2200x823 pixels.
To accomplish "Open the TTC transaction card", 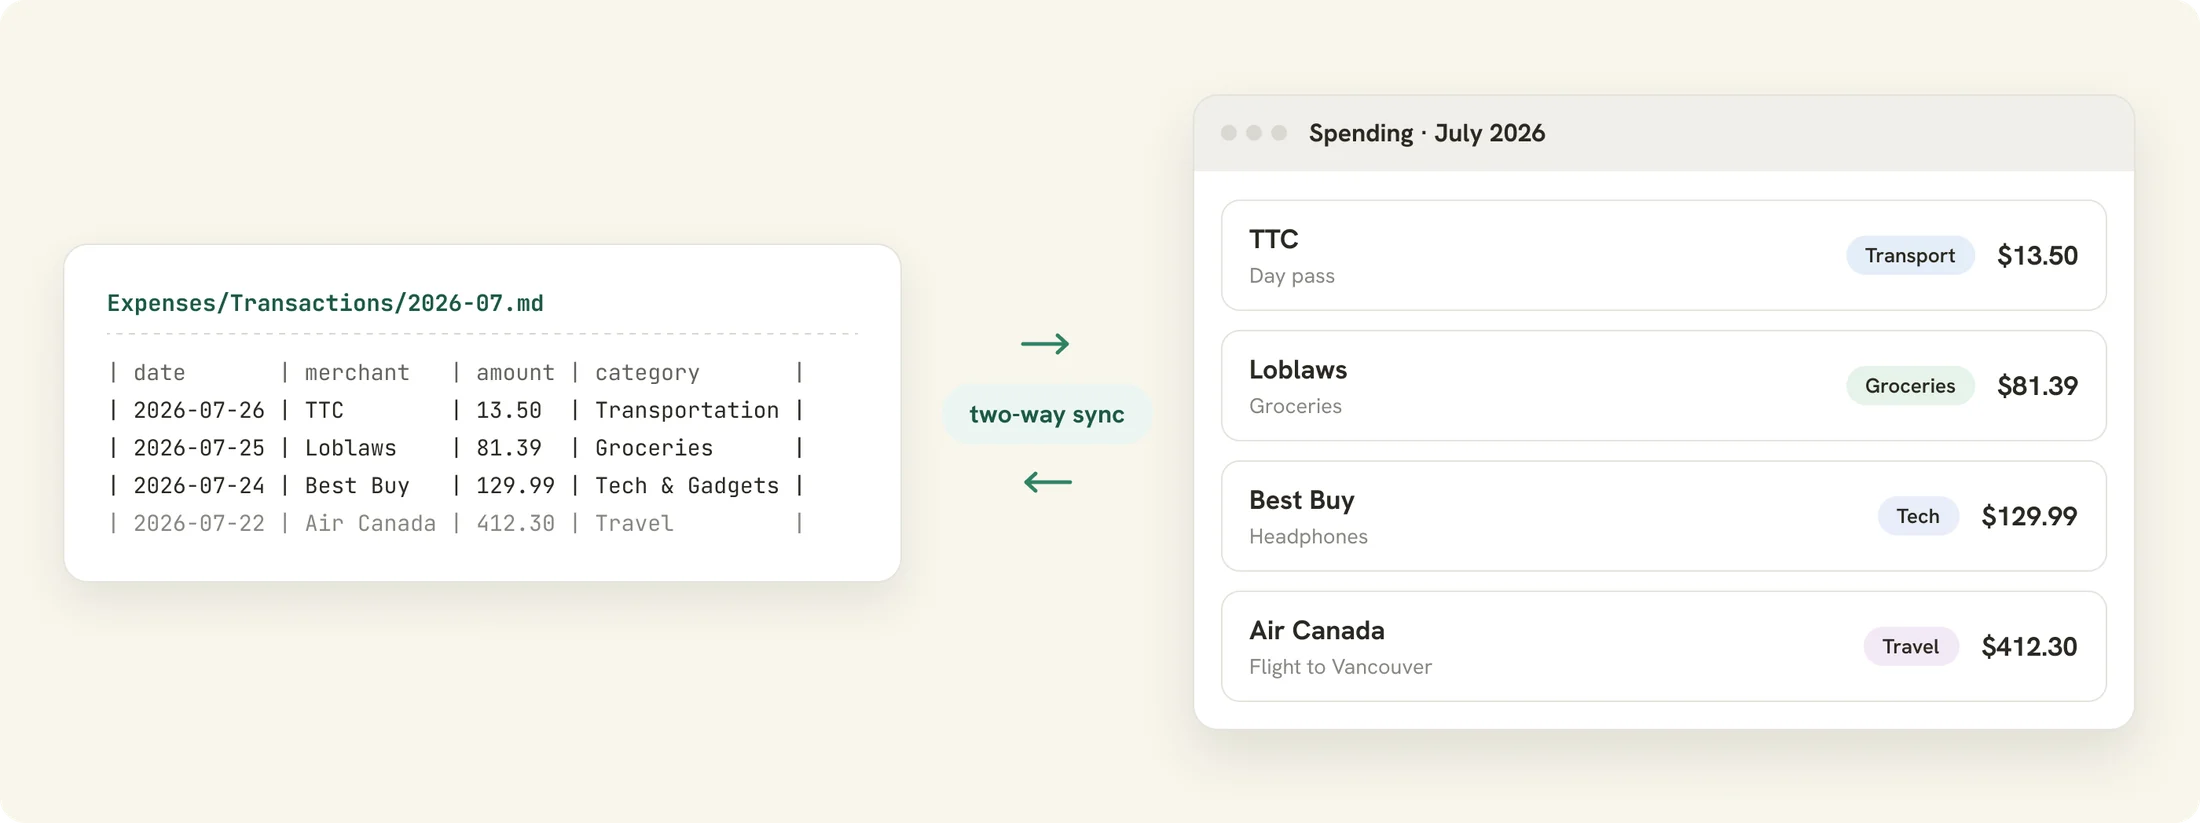I will point(1664,255).
